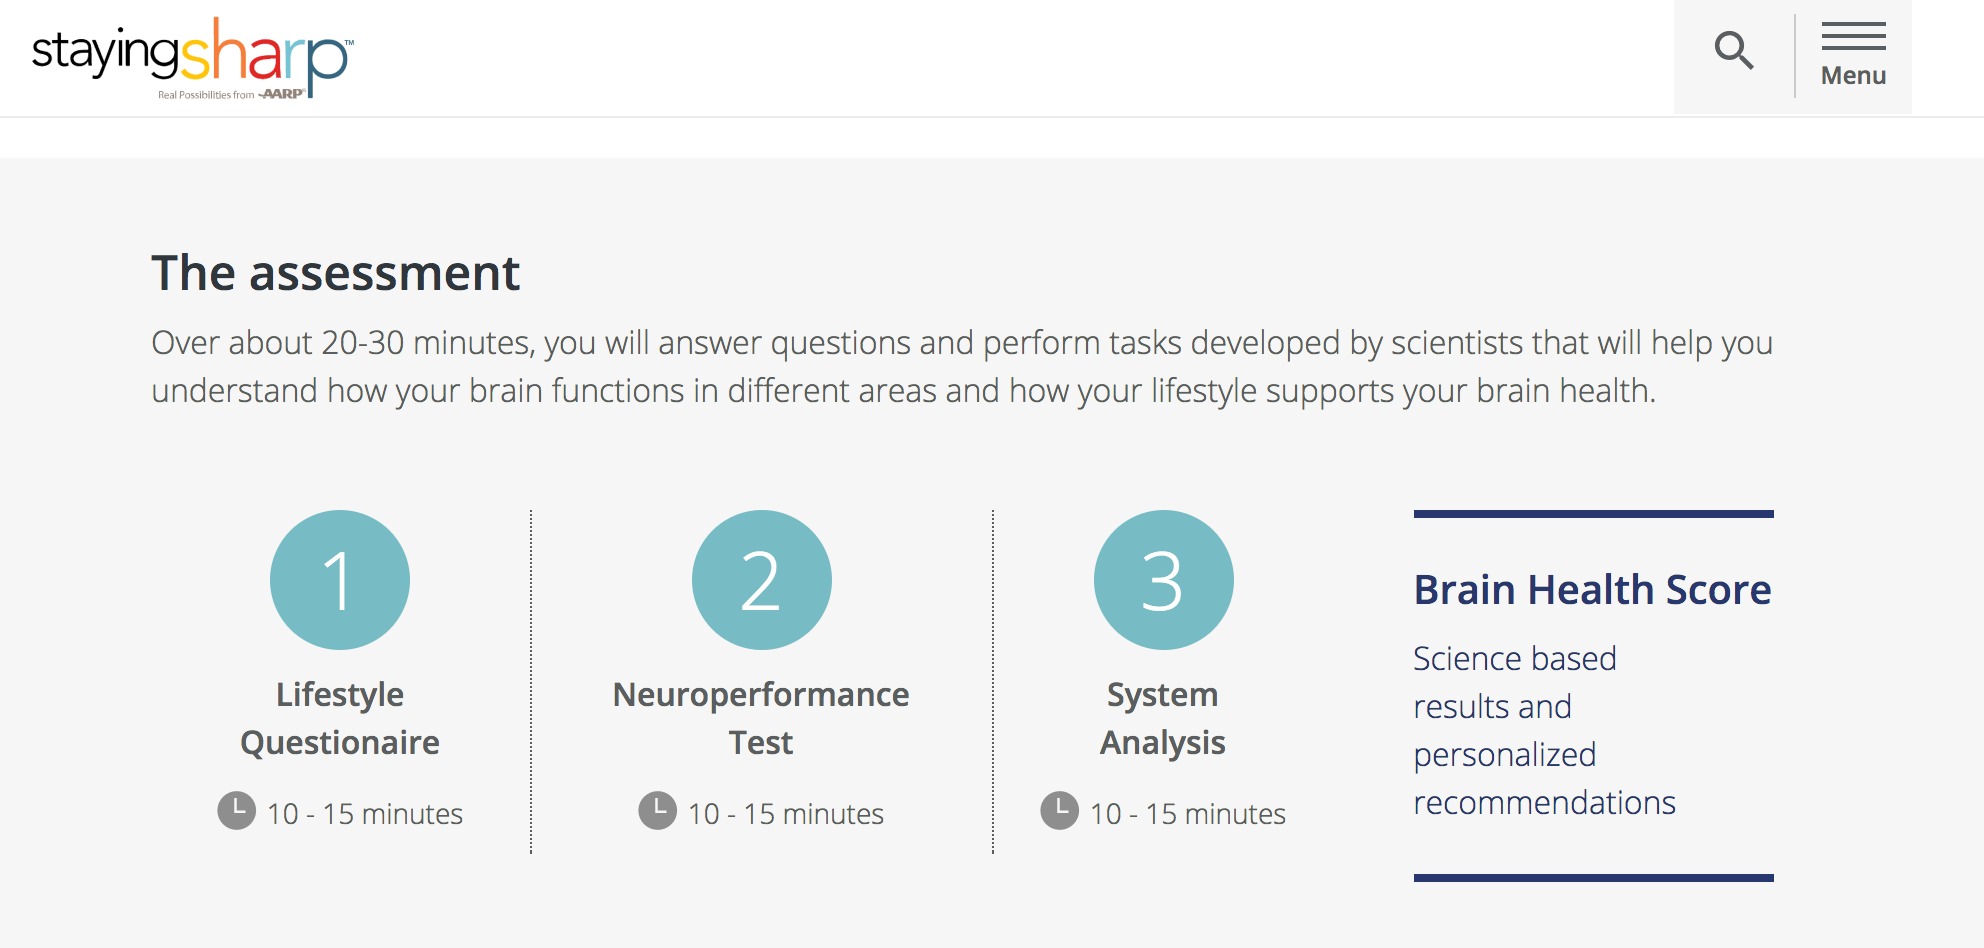Select the step 3 circle icon
Image resolution: width=1984 pixels, height=948 pixels.
[1164, 580]
